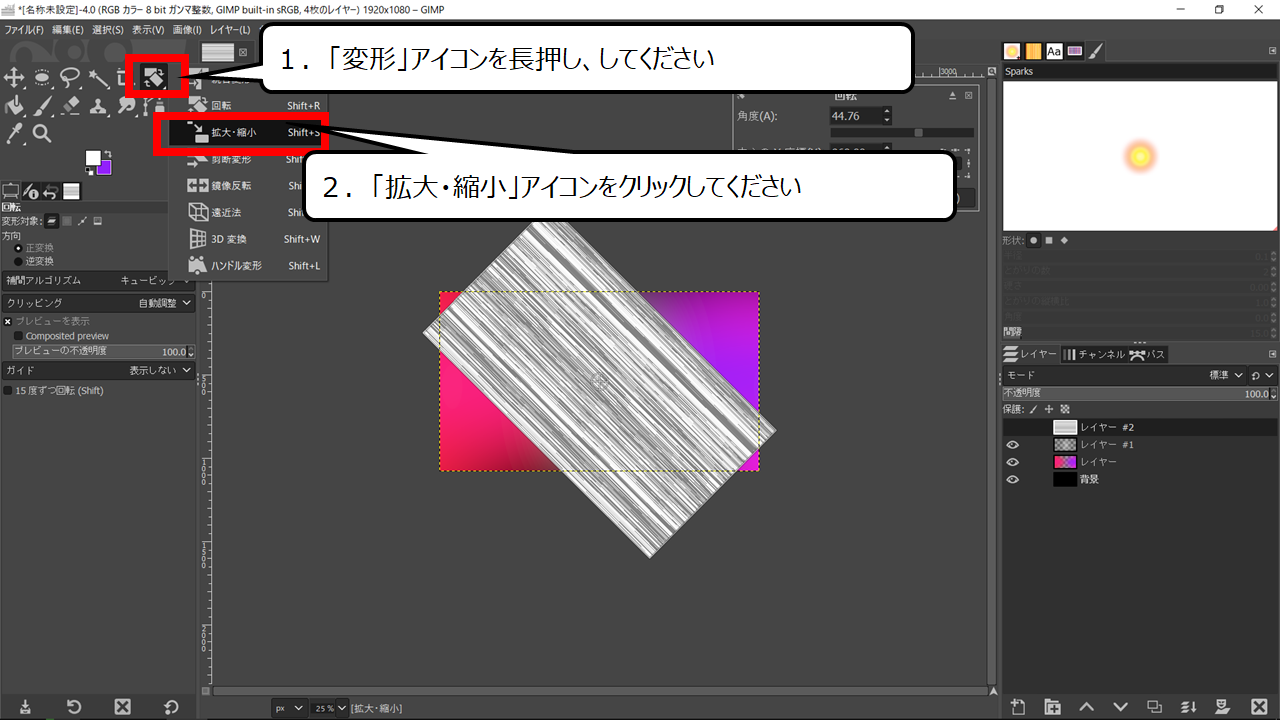Lower the selected layer one step

pos(1120,706)
